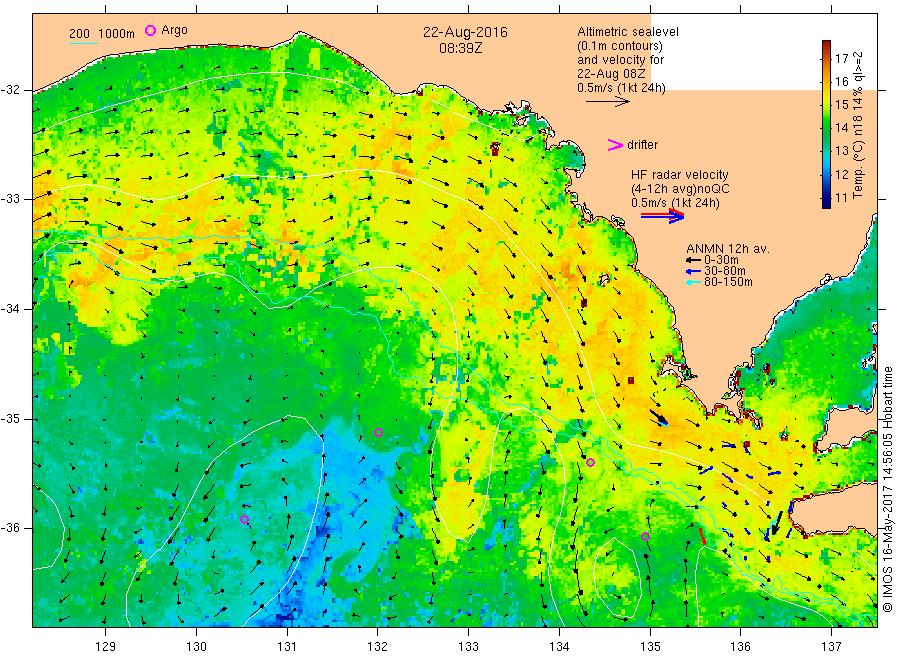The image size is (900, 660).
Task: Select the Argo float marker near longitude 132
Action: tap(378, 433)
